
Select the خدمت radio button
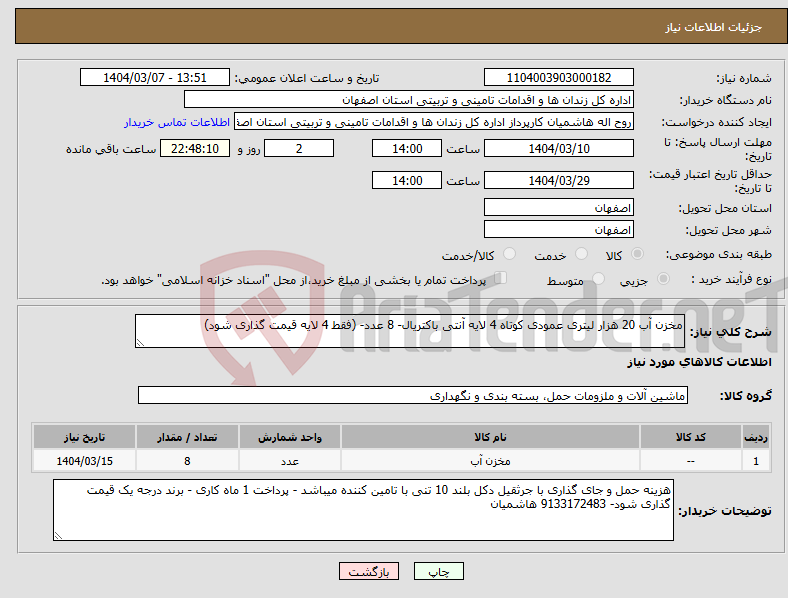(x=581, y=254)
